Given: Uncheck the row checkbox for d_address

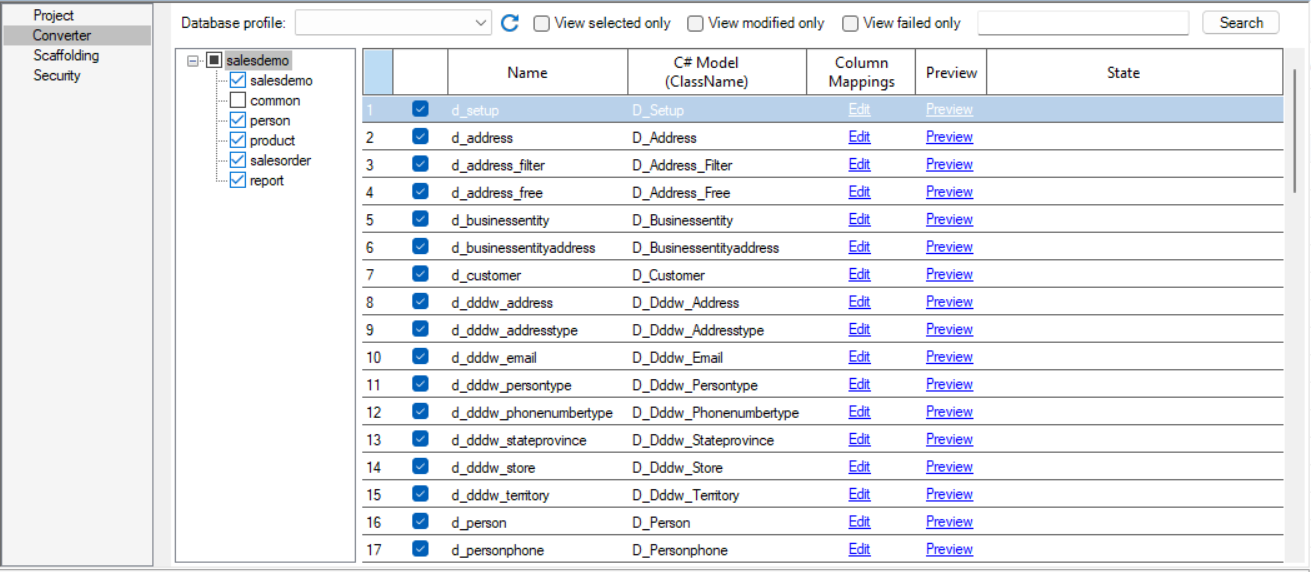Looking at the screenshot, I should point(420,137).
